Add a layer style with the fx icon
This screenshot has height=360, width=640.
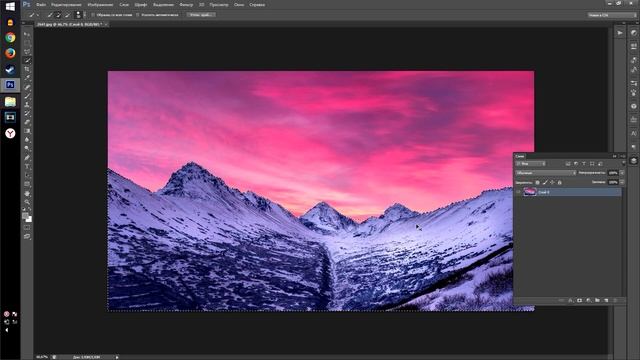pos(570,300)
